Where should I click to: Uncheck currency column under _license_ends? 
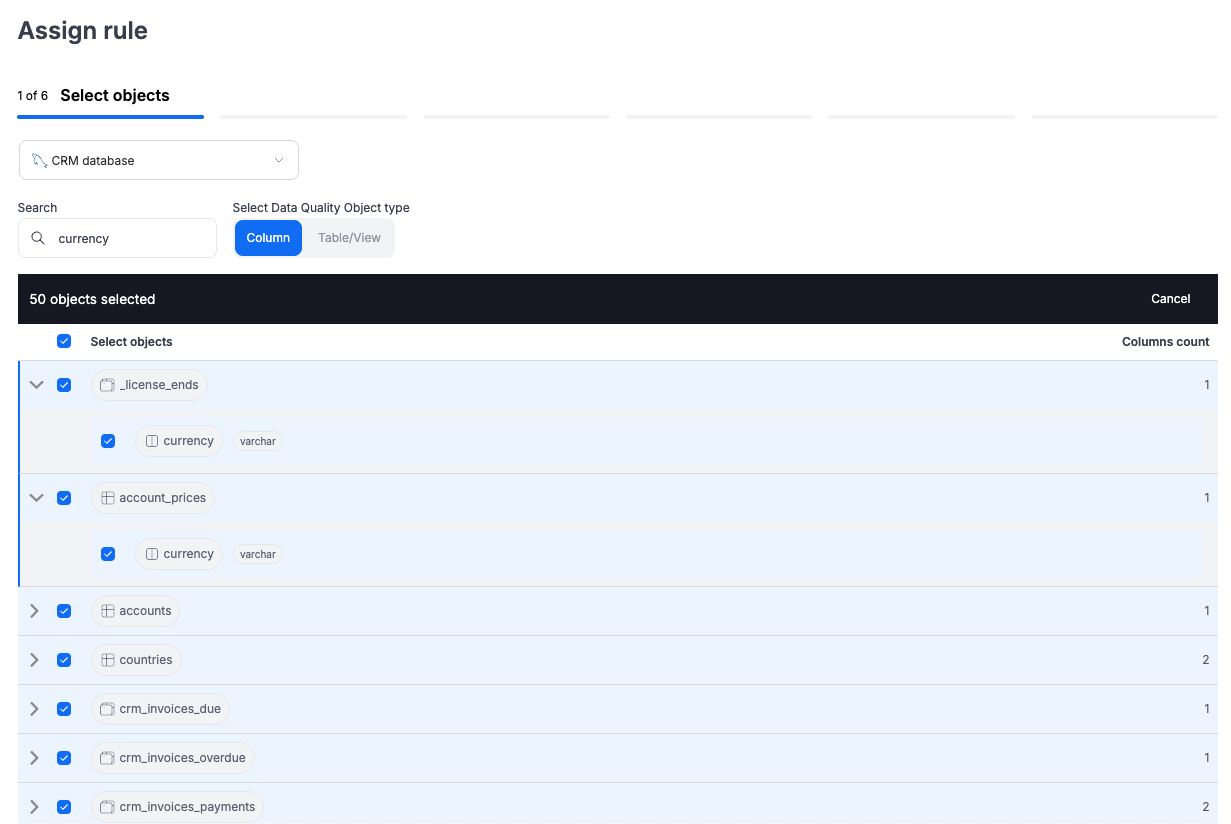108,441
